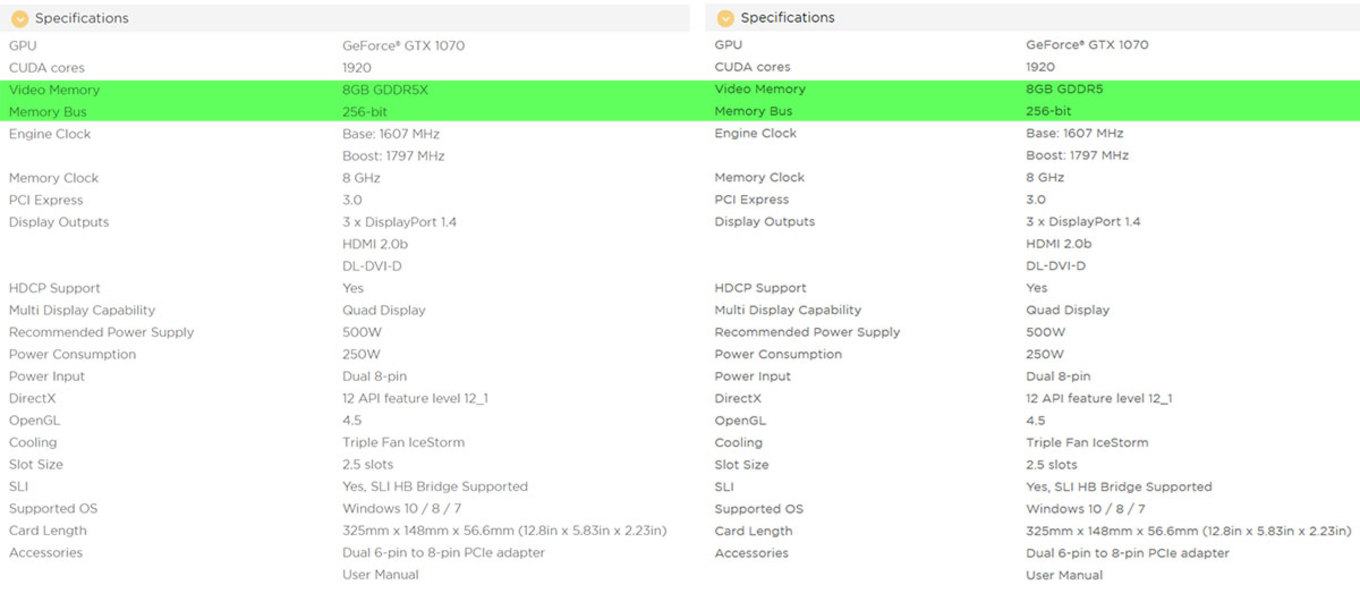Click the right Memory Bus label
Image resolution: width=1360 pixels, height=593 pixels.
753,111
